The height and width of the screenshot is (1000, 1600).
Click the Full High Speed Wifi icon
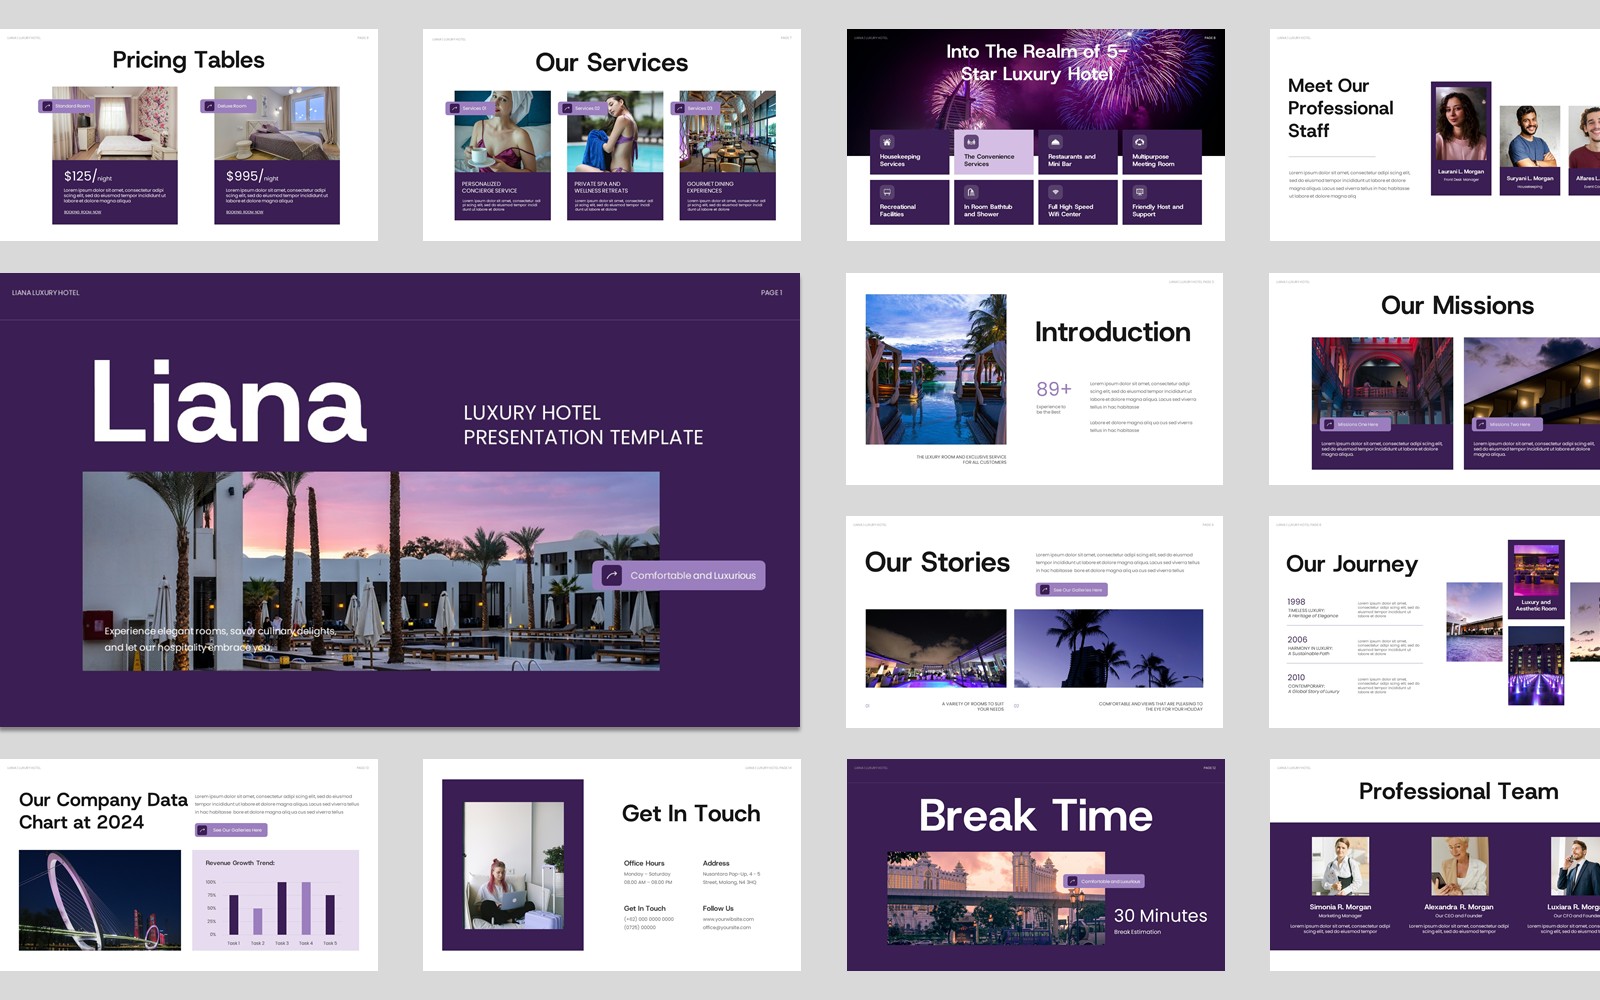[1055, 192]
